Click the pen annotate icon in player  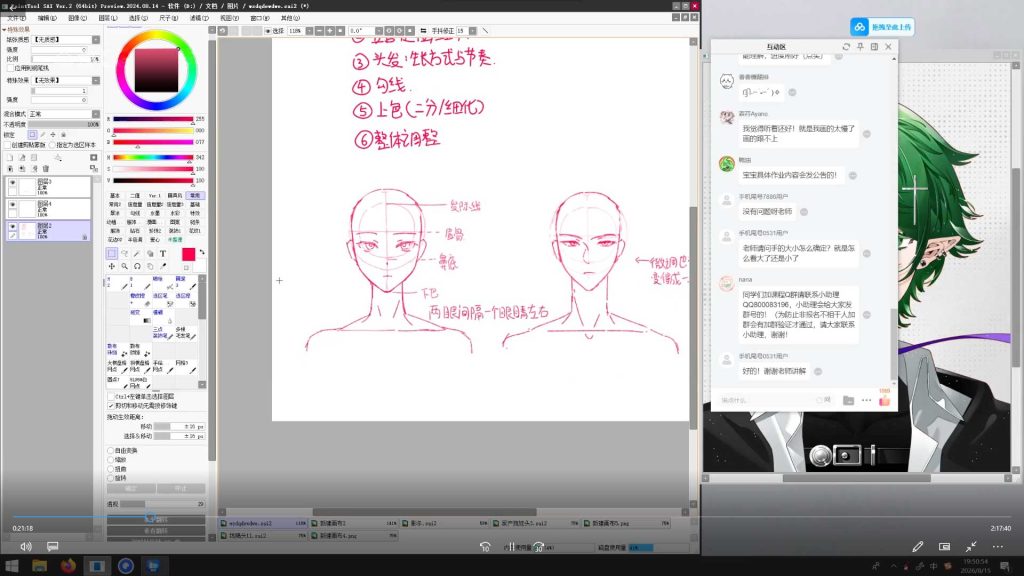[x=918, y=546]
